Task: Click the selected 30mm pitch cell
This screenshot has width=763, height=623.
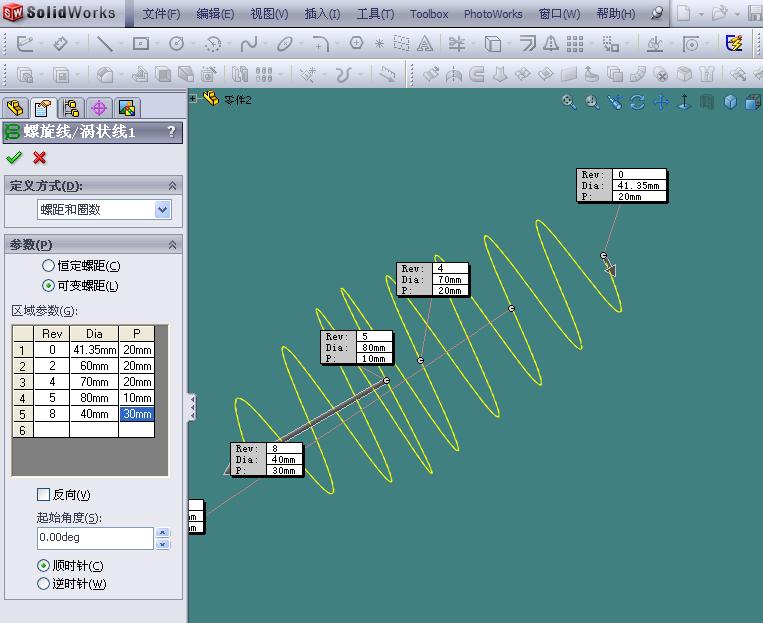Action: (x=137, y=414)
